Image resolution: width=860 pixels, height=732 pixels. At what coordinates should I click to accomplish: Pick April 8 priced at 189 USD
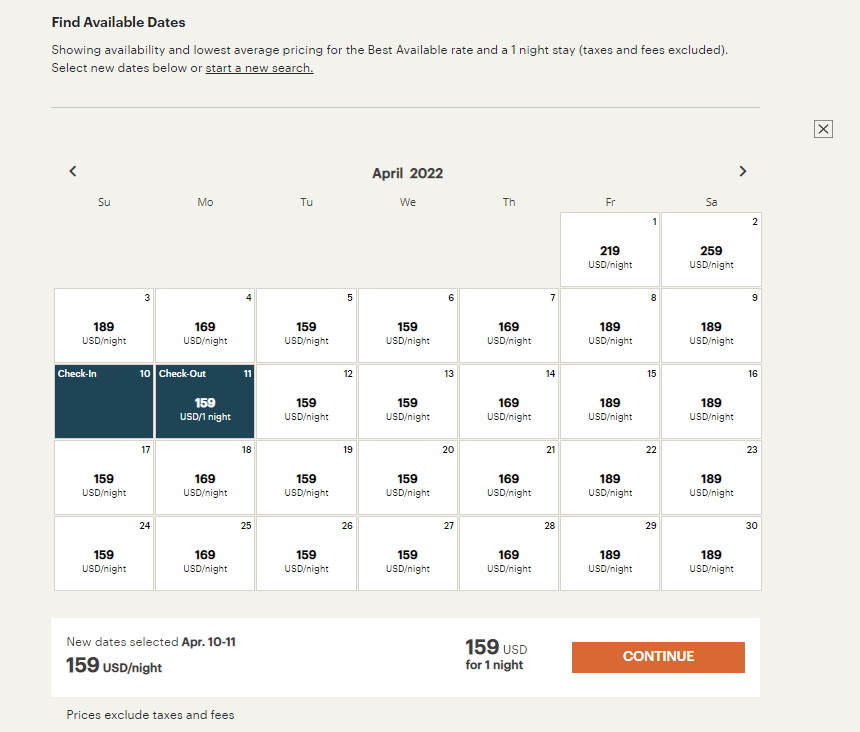click(609, 324)
